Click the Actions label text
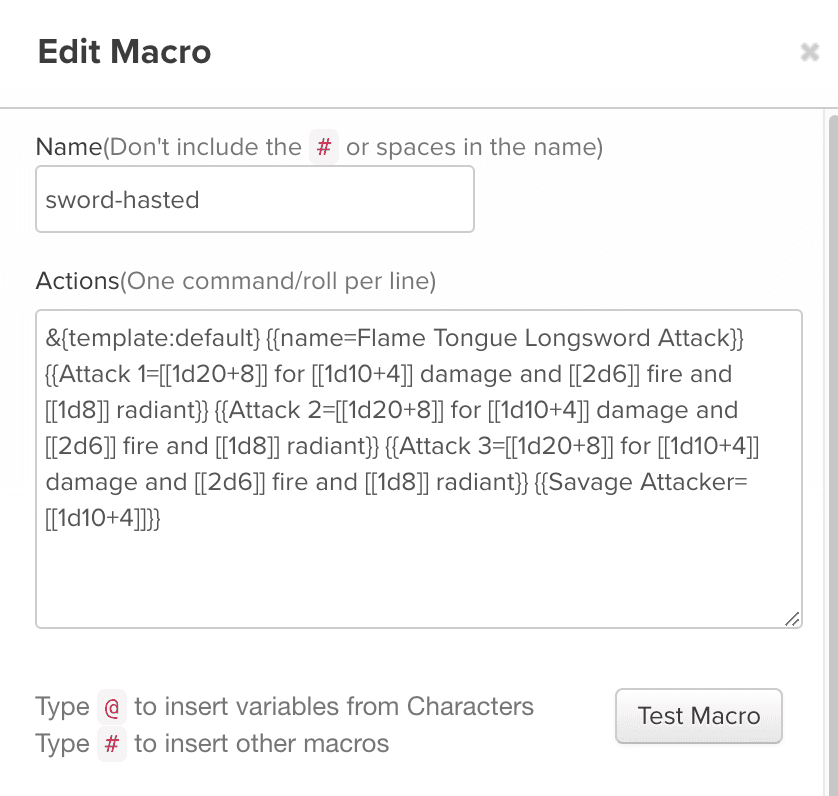 tap(77, 281)
